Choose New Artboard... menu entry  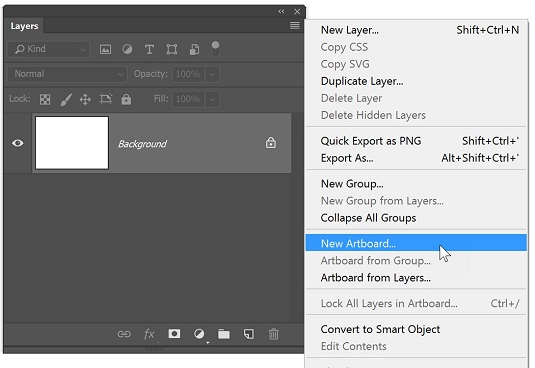tap(416, 243)
